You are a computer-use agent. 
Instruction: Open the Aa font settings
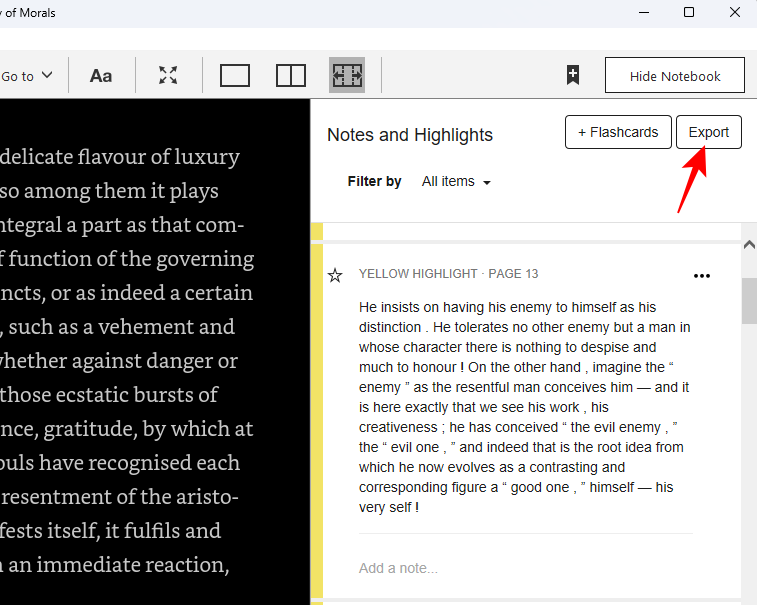(101, 76)
